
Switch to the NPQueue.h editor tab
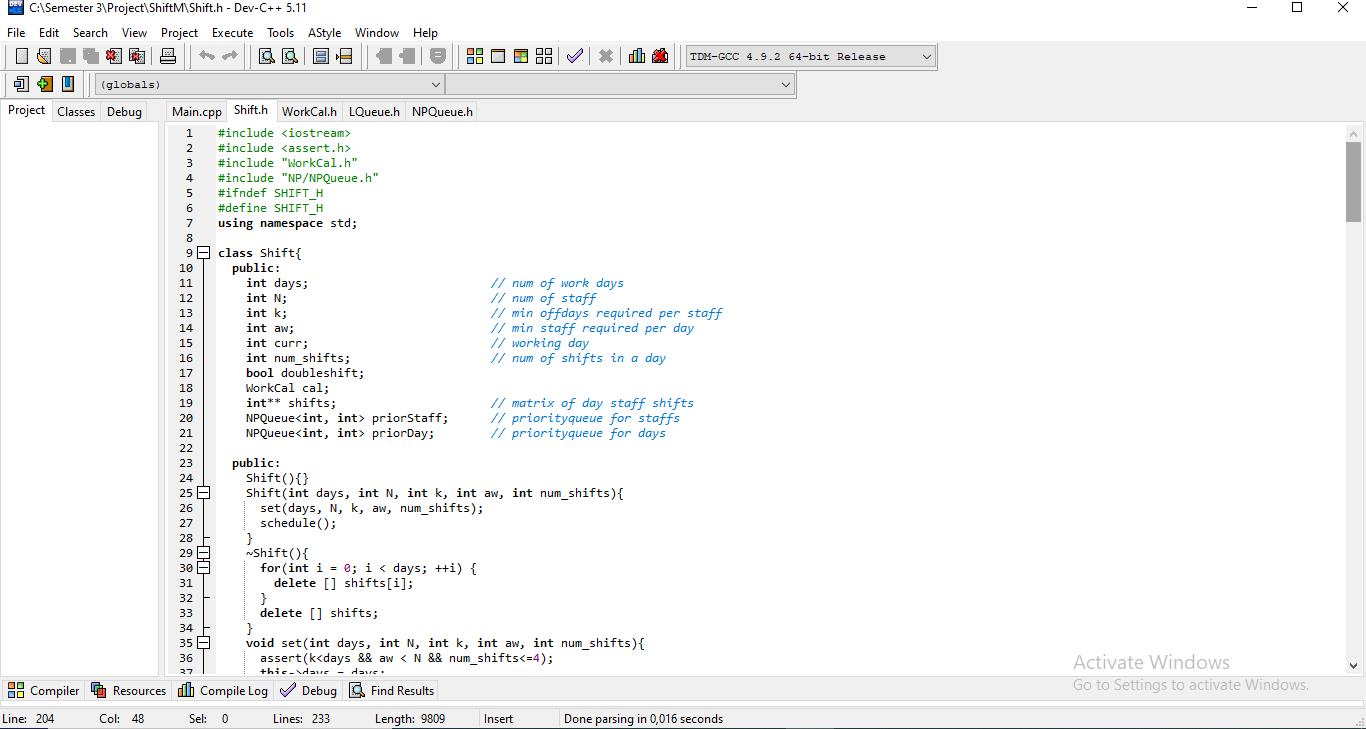[442, 112]
